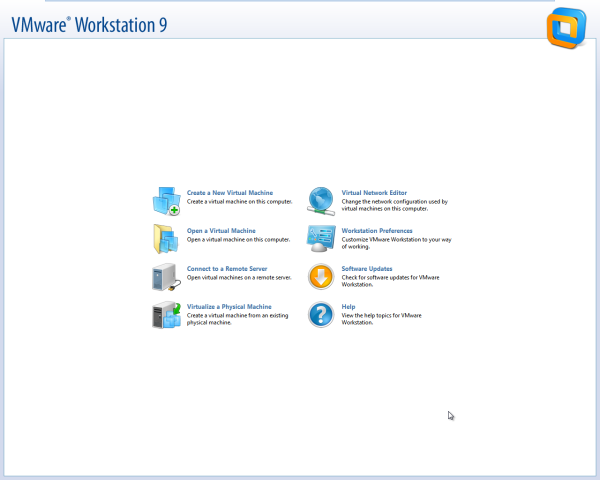Open the "Create a New Virtual Machine" link

pyautogui.click(x=229, y=193)
